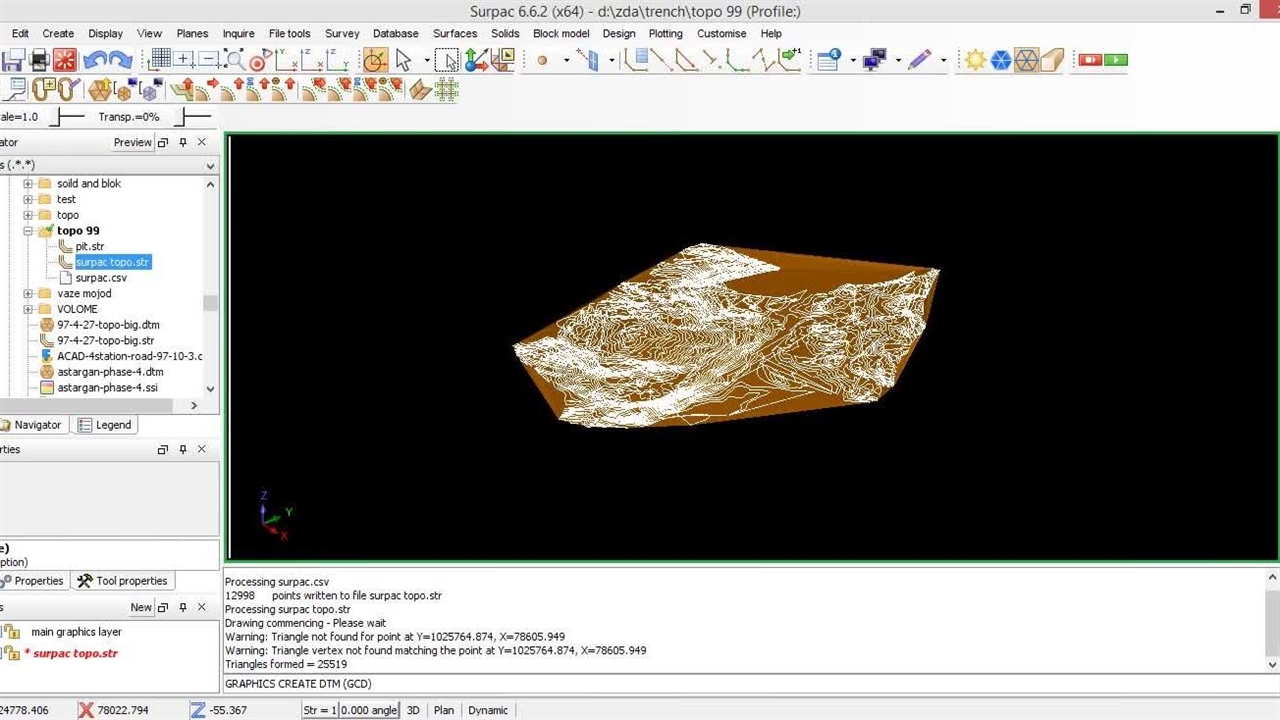Select surpac.csv in the file tree
The image size is (1280, 720).
(101, 278)
